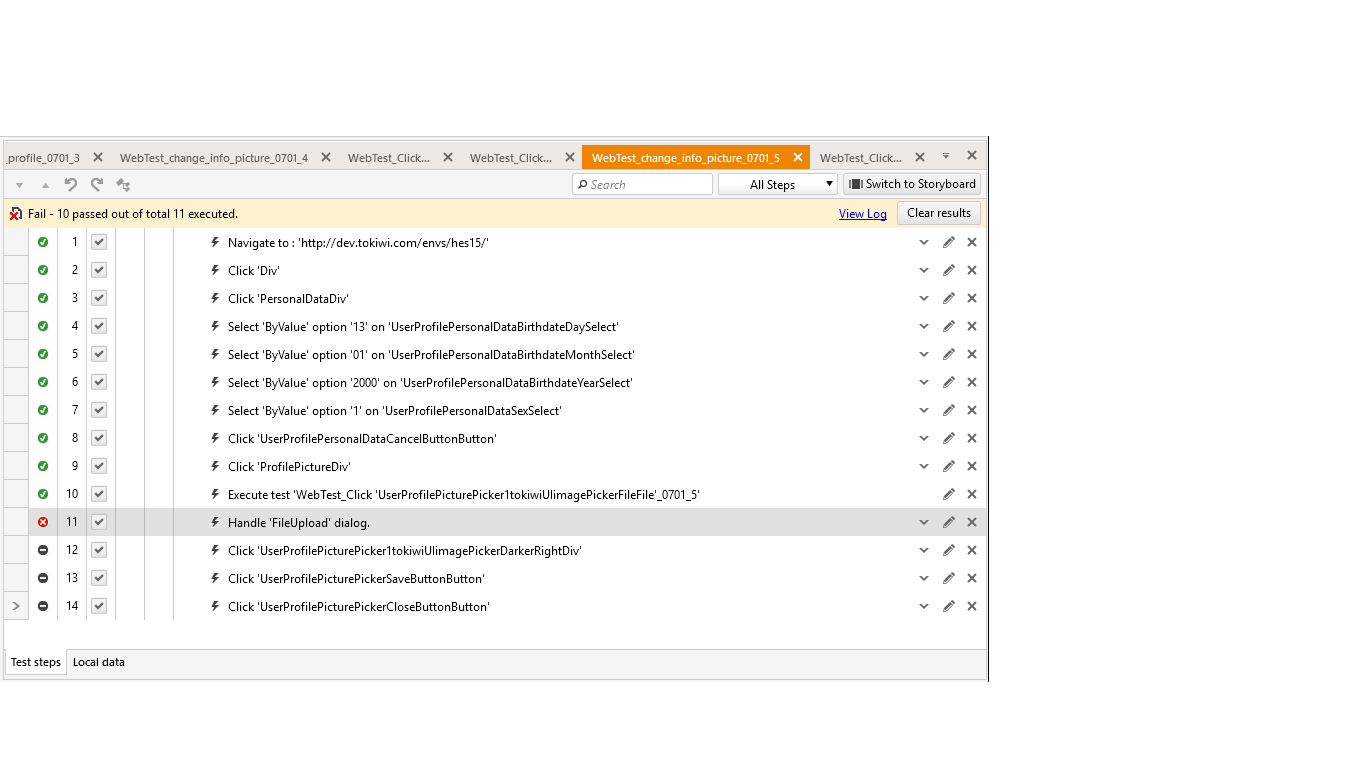Edit step 10 Execute test with pencil
This screenshot has width=1366, height=768.
coord(948,494)
